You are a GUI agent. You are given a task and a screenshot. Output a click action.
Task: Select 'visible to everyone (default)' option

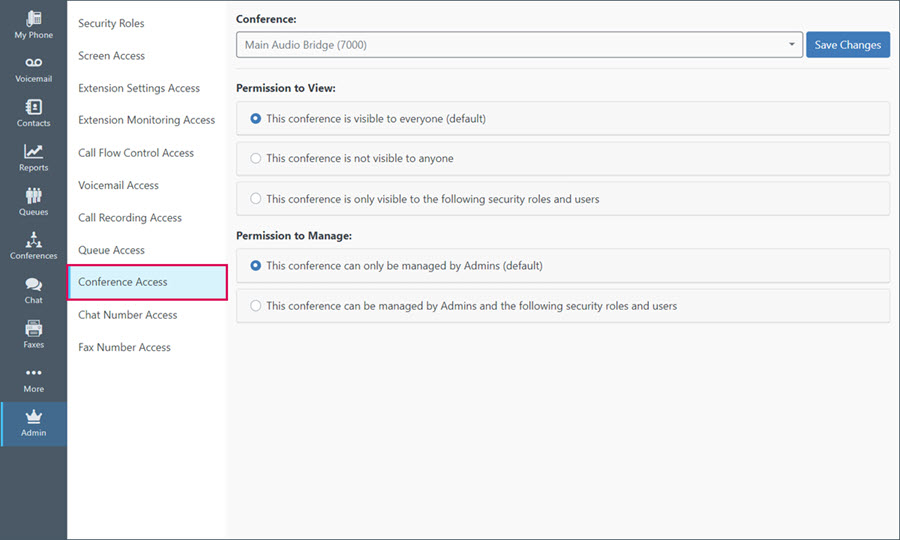[255, 119]
